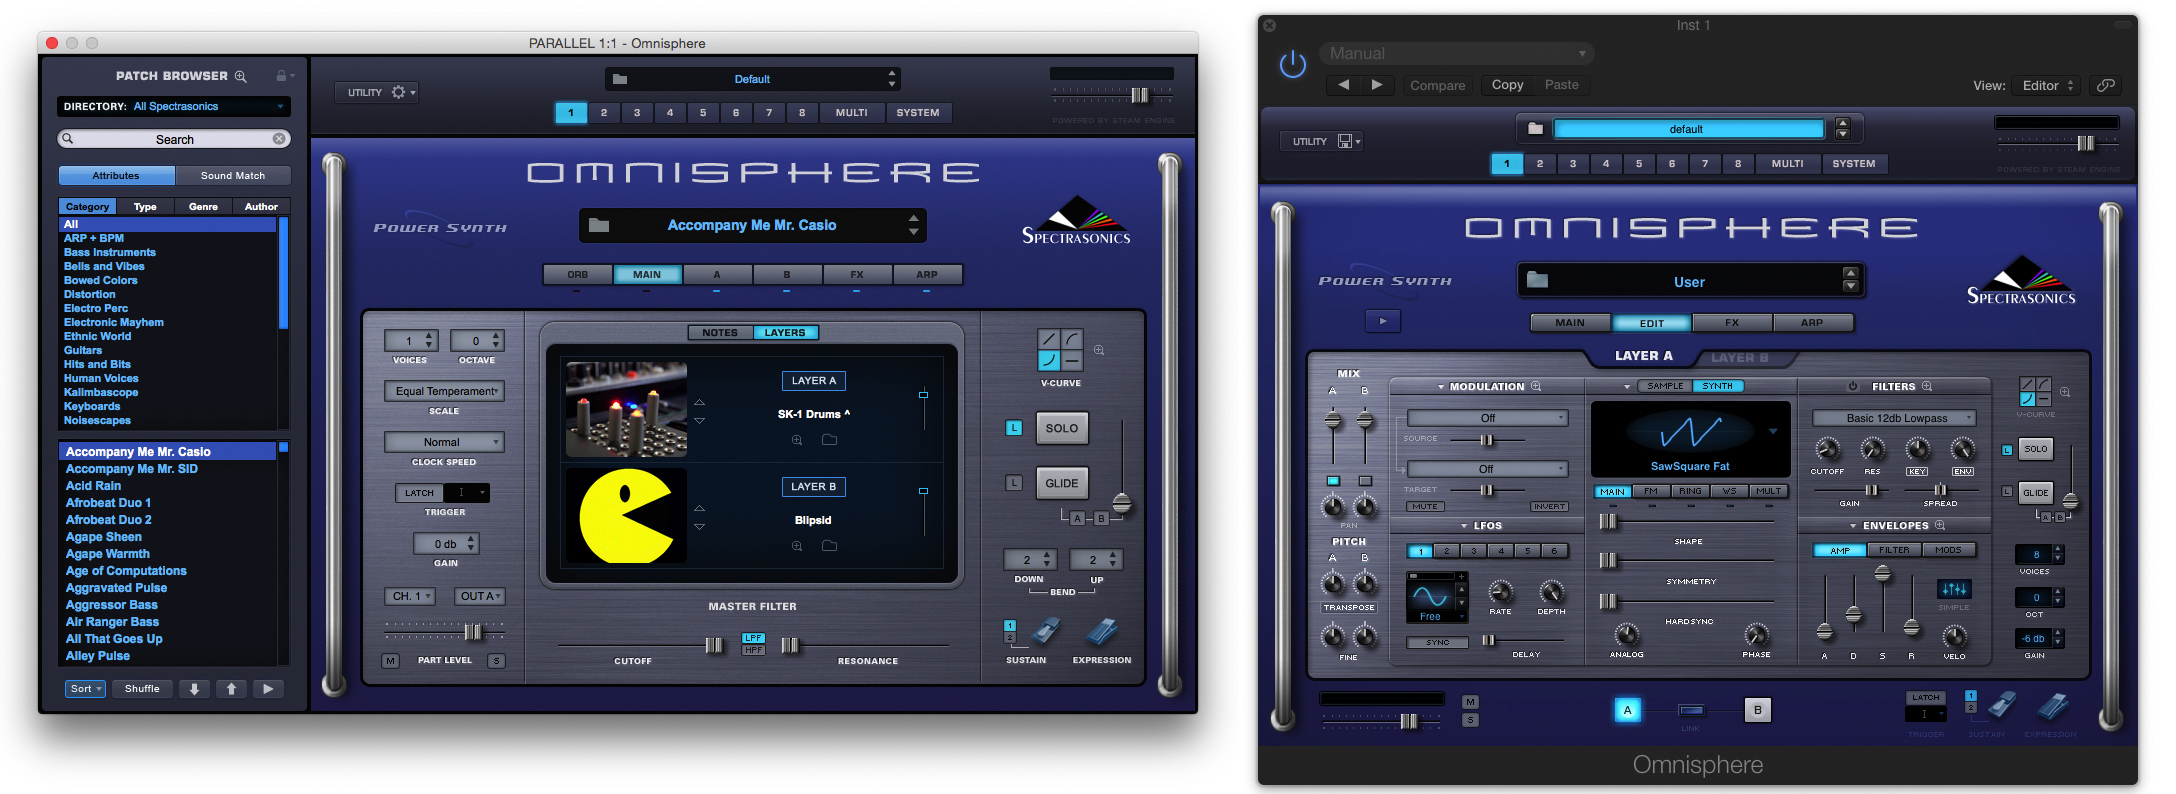The image size is (2176, 794).
Task: Click the Expression pedal icon in left window
Action: pos(1101,631)
